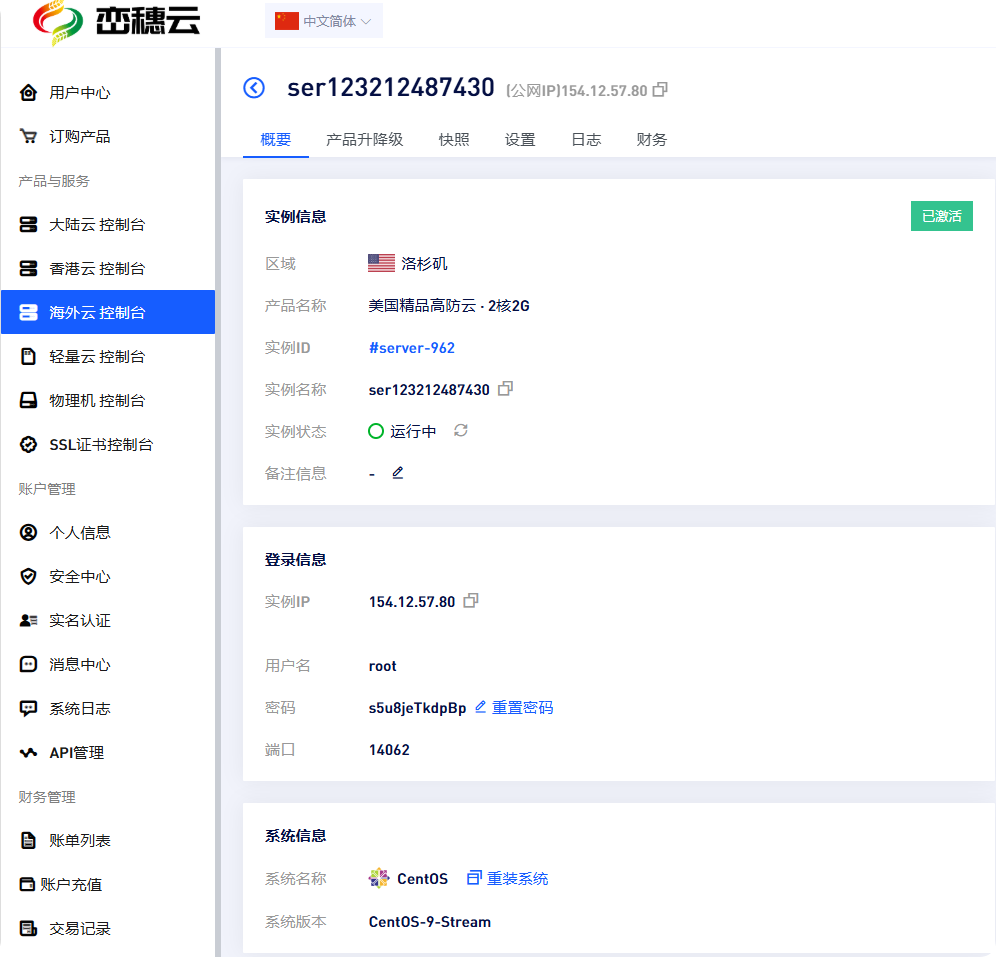
Task: Click the CentOS logo icon
Action: tap(379, 878)
